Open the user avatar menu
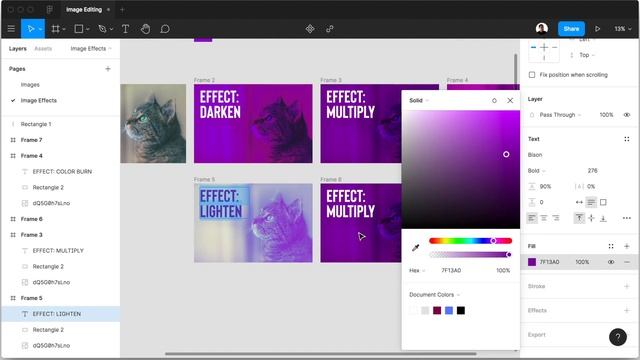 pos(542,29)
